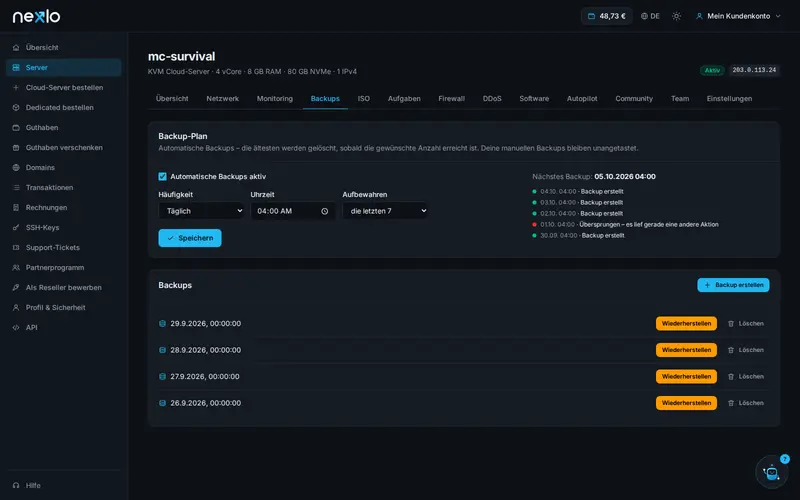Open the Häufigkeit dropdown set to Täglich

point(202,211)
